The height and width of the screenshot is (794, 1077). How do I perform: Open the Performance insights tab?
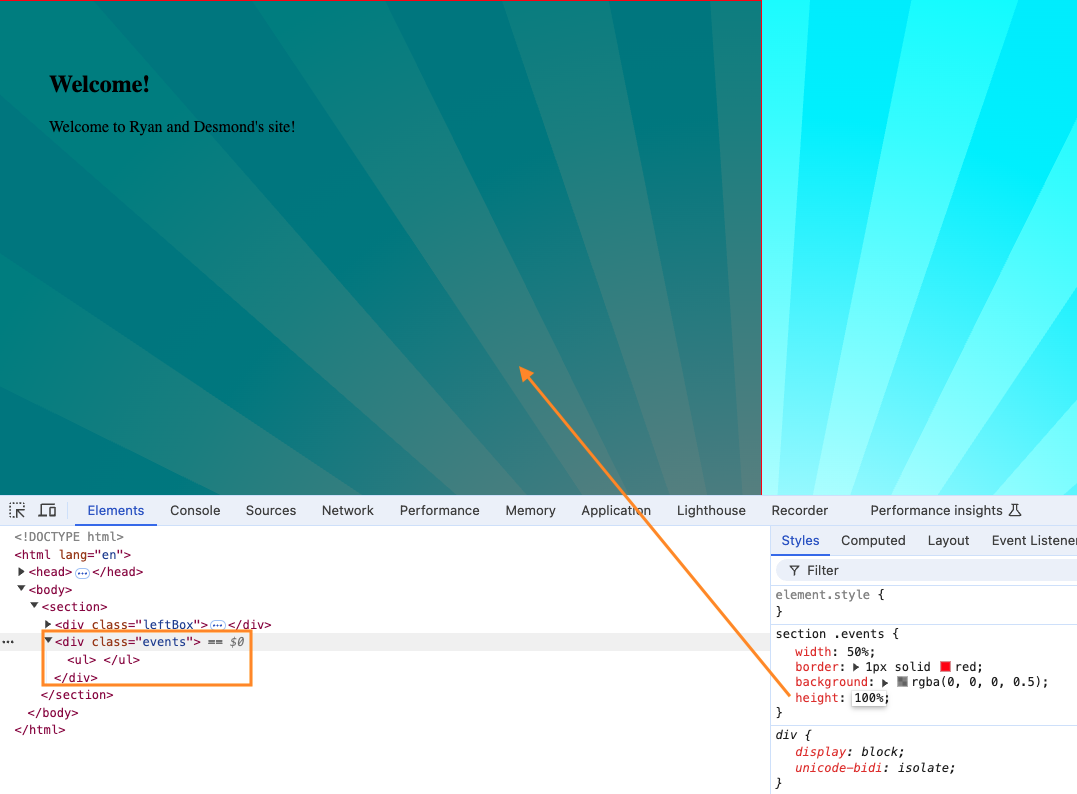point(936,510)
